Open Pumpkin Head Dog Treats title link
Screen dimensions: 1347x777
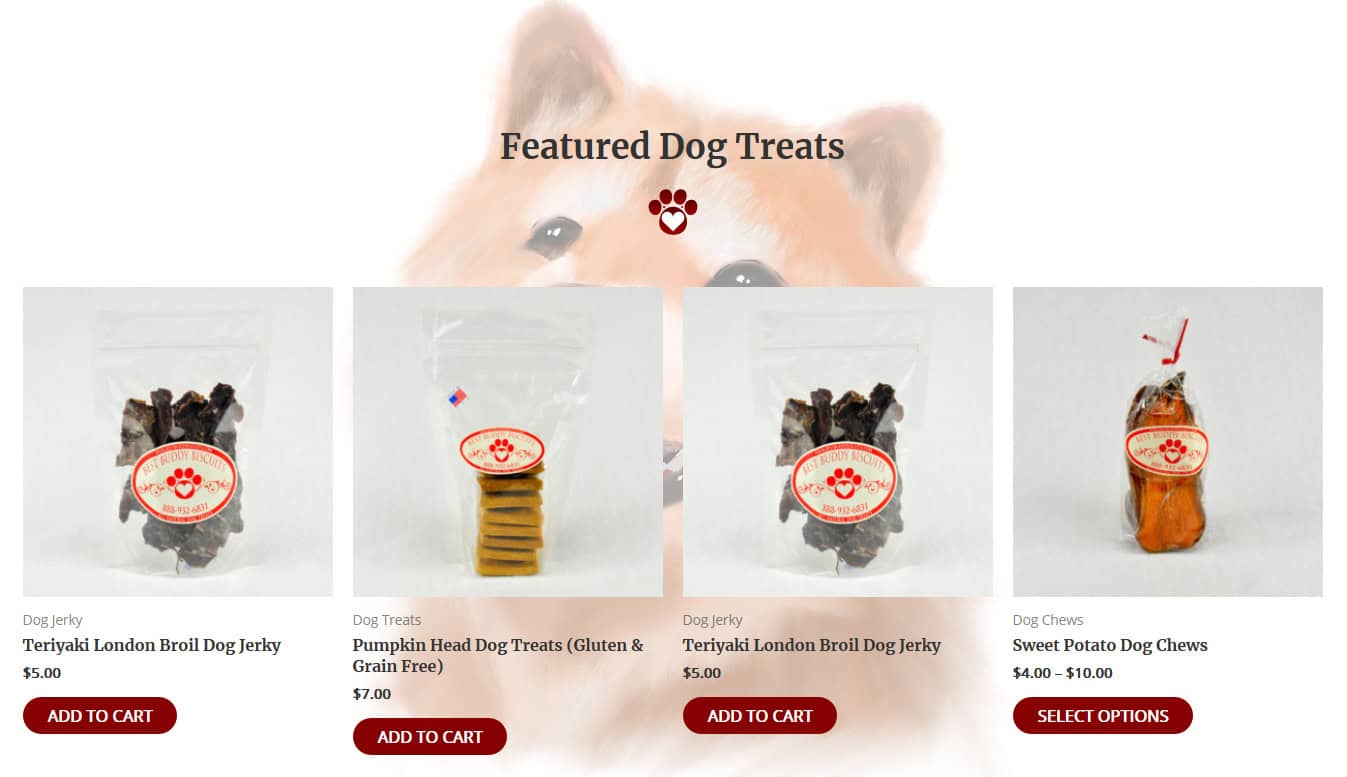click(498, 655)
